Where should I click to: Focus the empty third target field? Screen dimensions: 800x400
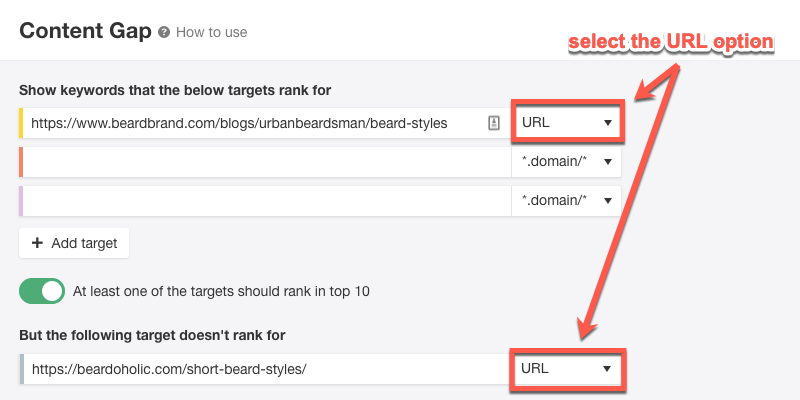pyautogui.click(x=265, y=201)
